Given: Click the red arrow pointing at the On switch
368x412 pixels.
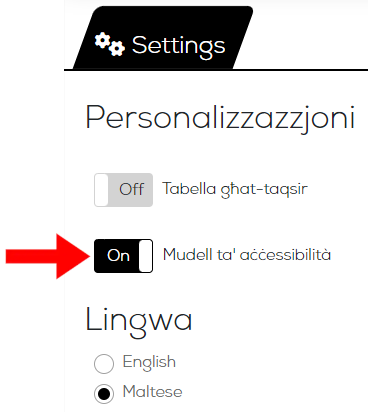Looking at the screenshot, I should [48, 256].
